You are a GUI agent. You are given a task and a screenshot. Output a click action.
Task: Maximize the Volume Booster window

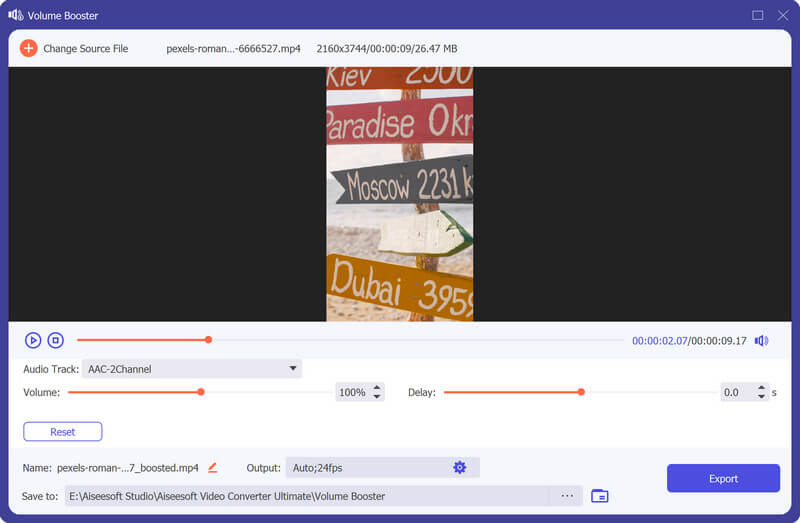[x=758, y=15]
